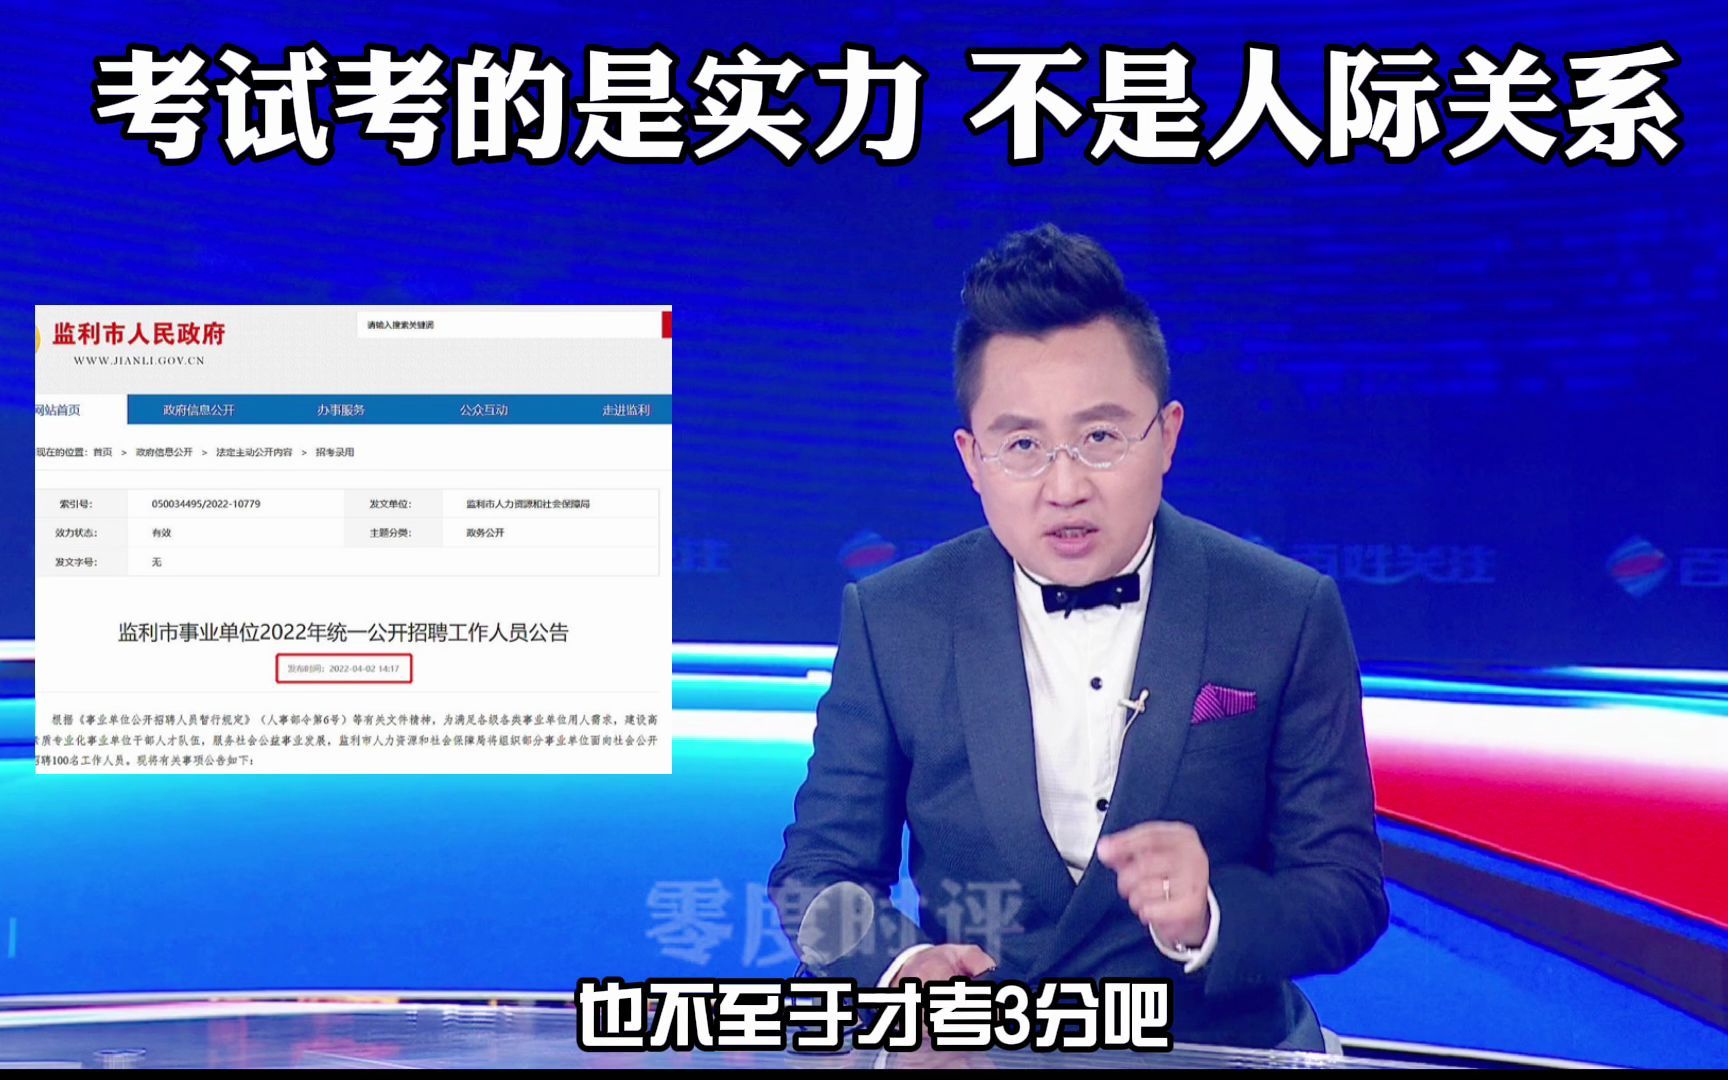This screenshot has width=1728, height=1080.
Task: Open the 招考录用 breadcrumb link
Action: [335, 452]
